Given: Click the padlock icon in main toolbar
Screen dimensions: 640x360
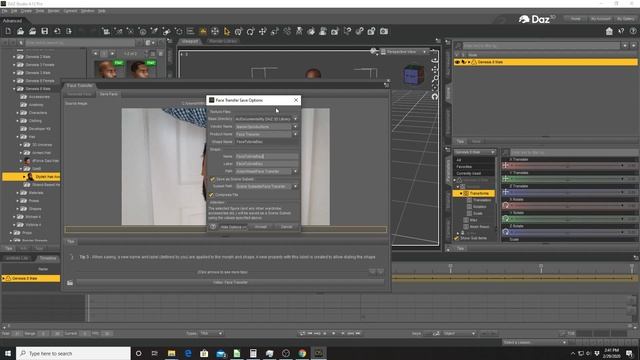Looking at the screenshot, I should pyautogui.click(x=371, y=31).
